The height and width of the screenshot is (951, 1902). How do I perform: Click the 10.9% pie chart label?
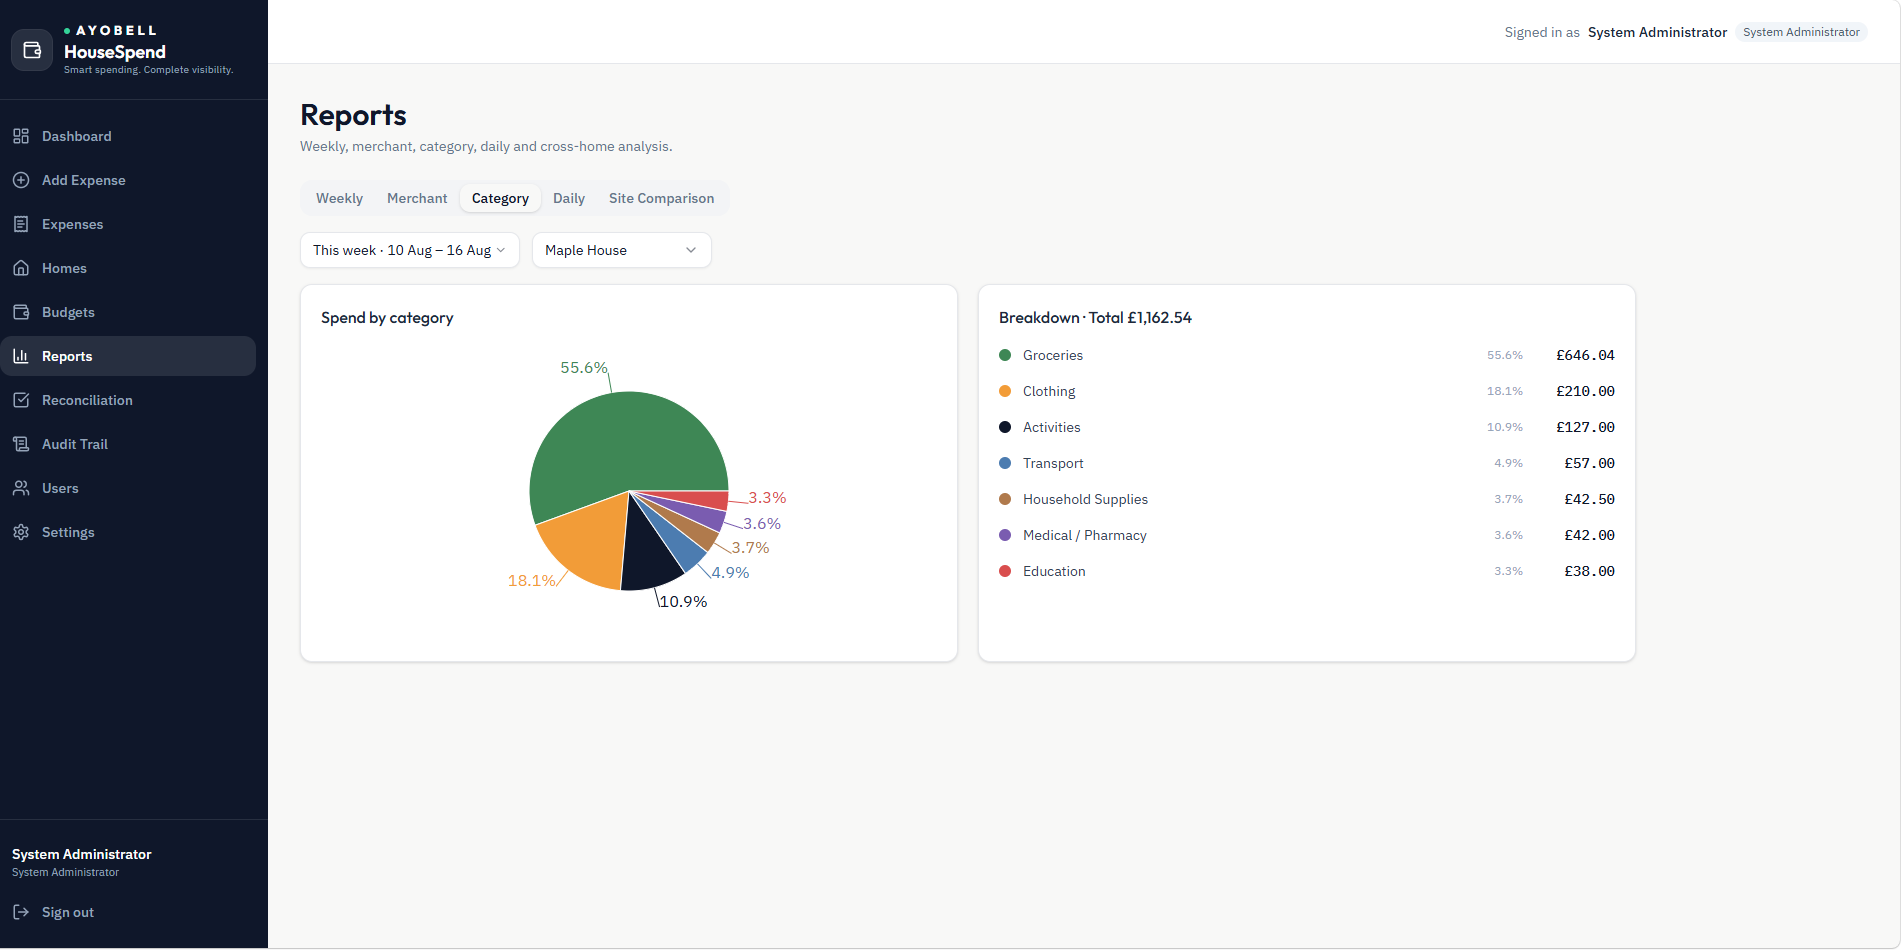coord(683,601)
